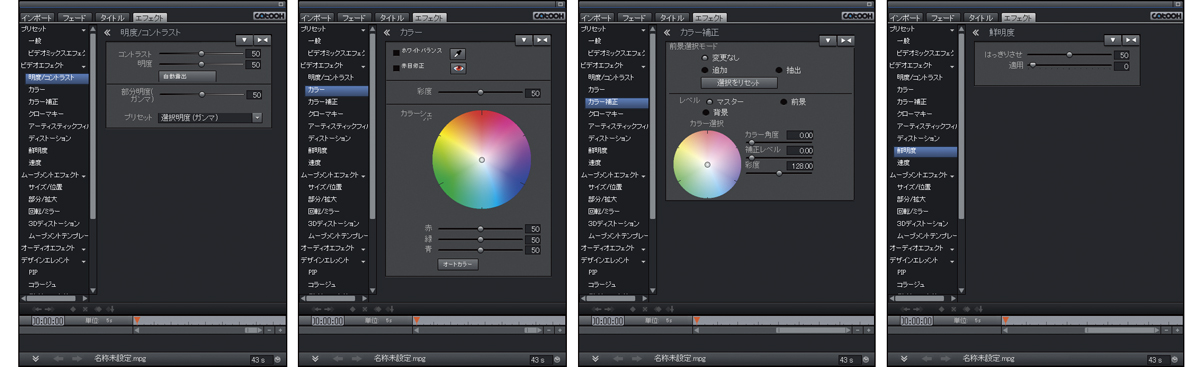The image size is (1200, 367).
Task: Select the red-eye correction eye icon
Action: 458,67
